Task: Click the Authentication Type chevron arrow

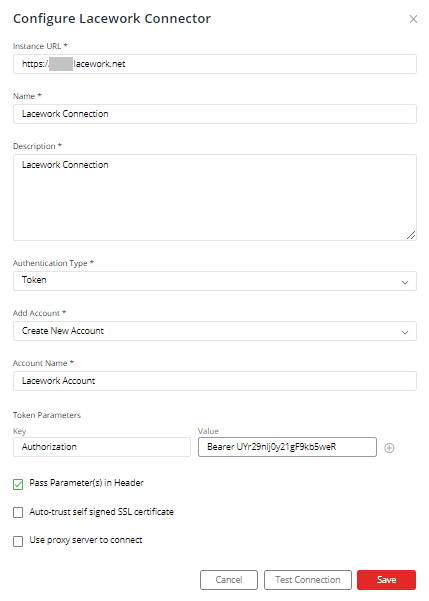Action: (405, 282)
